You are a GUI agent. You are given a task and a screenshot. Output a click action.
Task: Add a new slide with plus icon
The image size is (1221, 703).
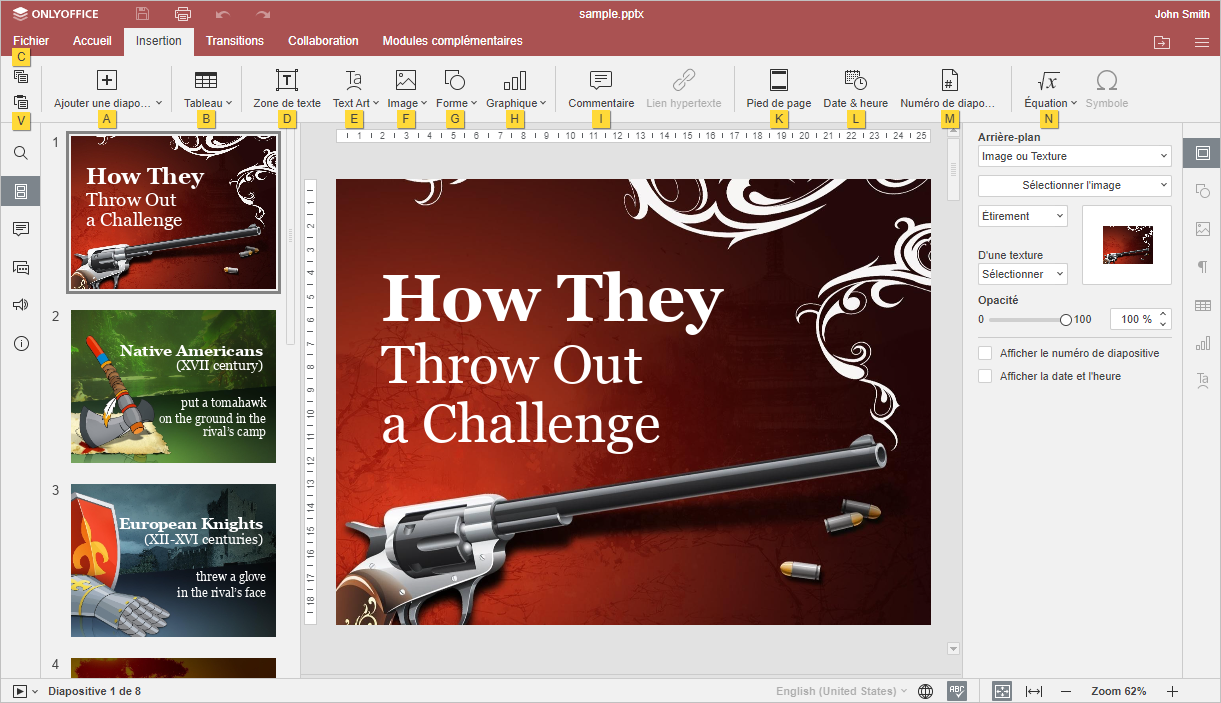pos(107,81)
